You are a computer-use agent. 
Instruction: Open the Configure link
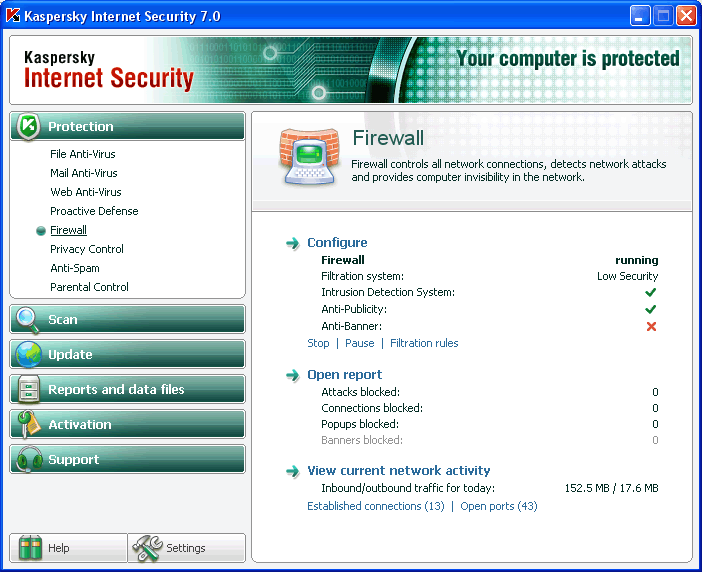[x=337, y=243]
